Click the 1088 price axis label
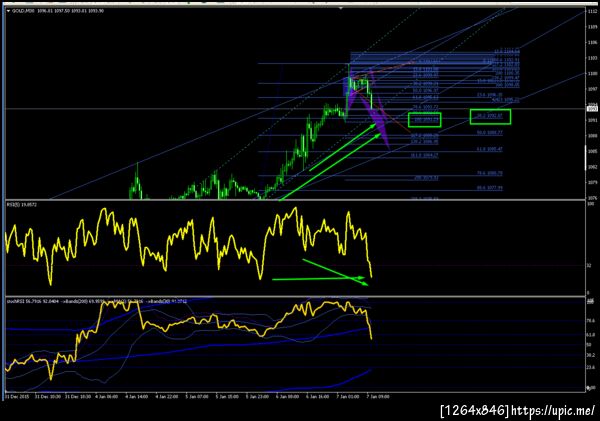Viewport: 600px width, 421px height. tap(592, 135)
